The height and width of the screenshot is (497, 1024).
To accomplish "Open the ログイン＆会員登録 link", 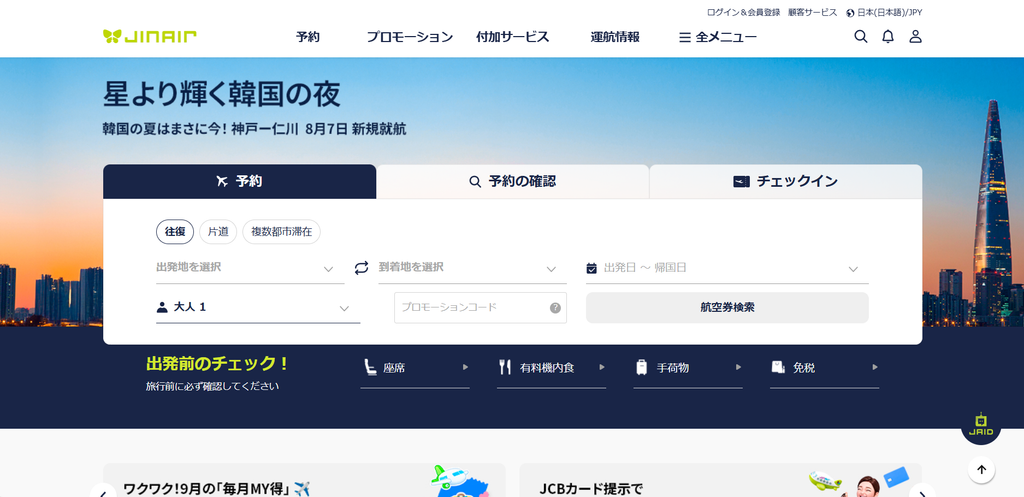I will pyautogui.click(x=743, y=12).
